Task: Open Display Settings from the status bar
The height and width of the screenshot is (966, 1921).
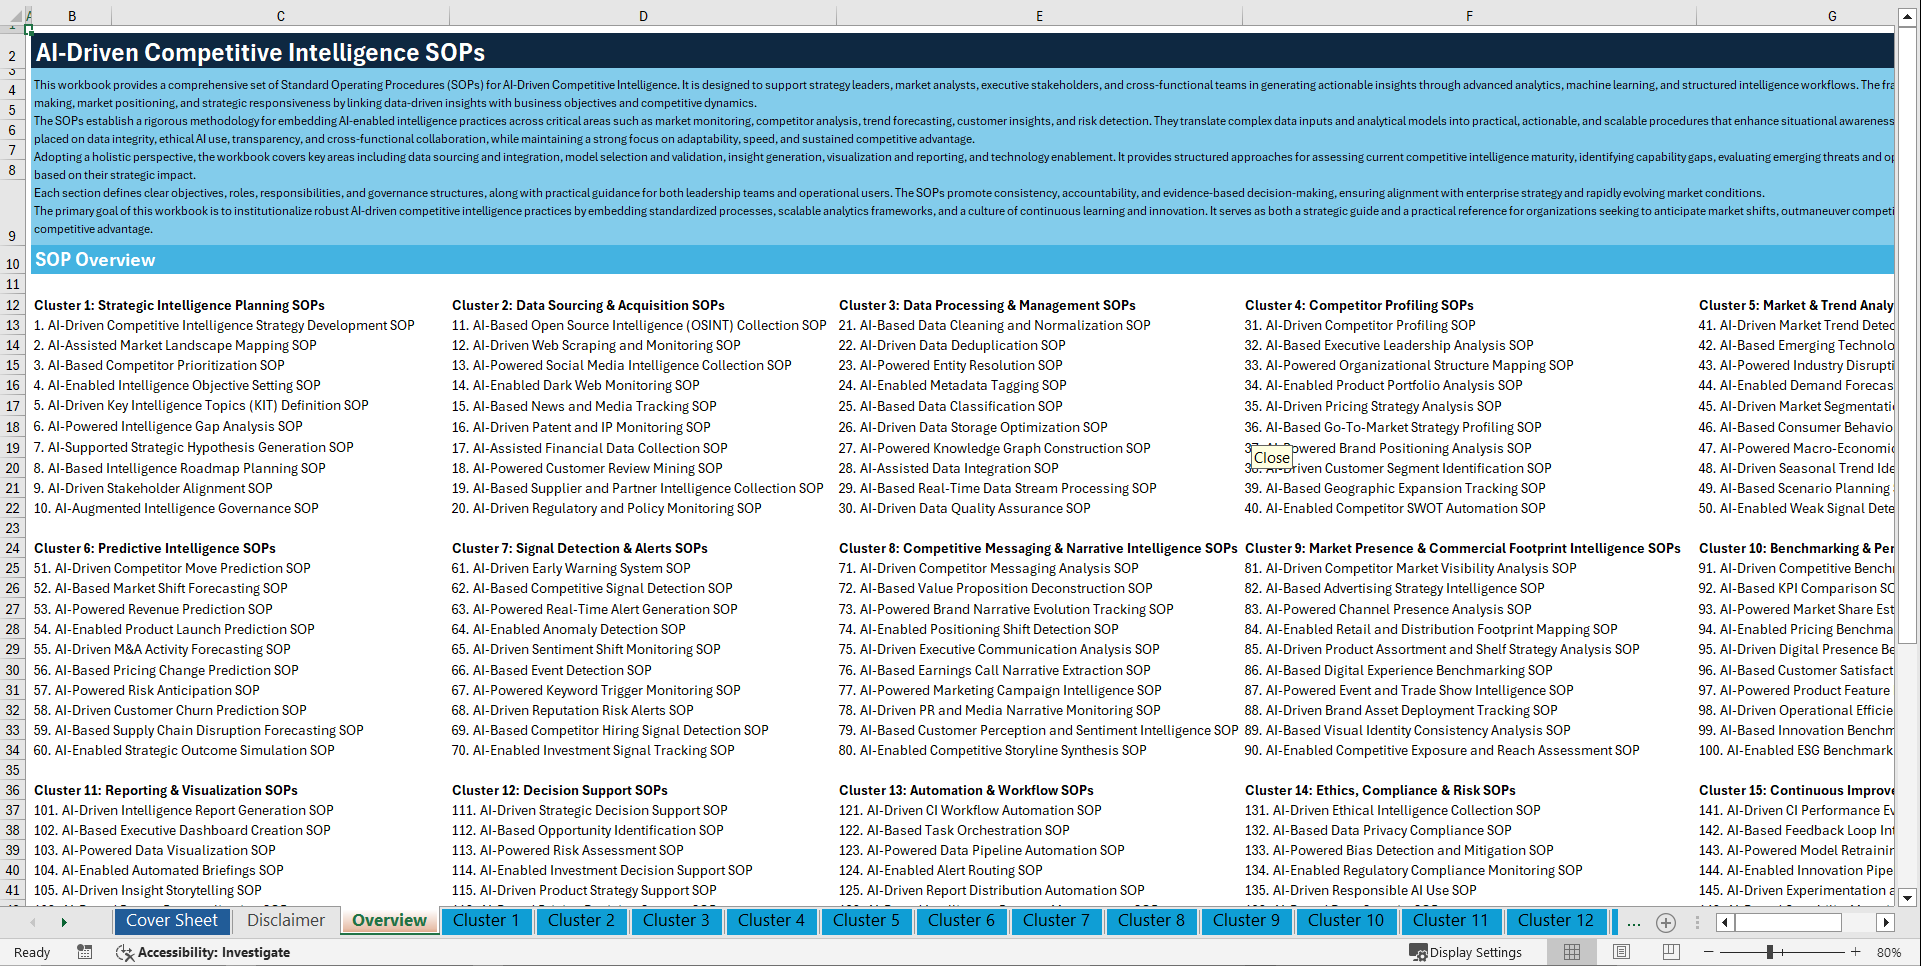Action: (x=1466, y=952)
